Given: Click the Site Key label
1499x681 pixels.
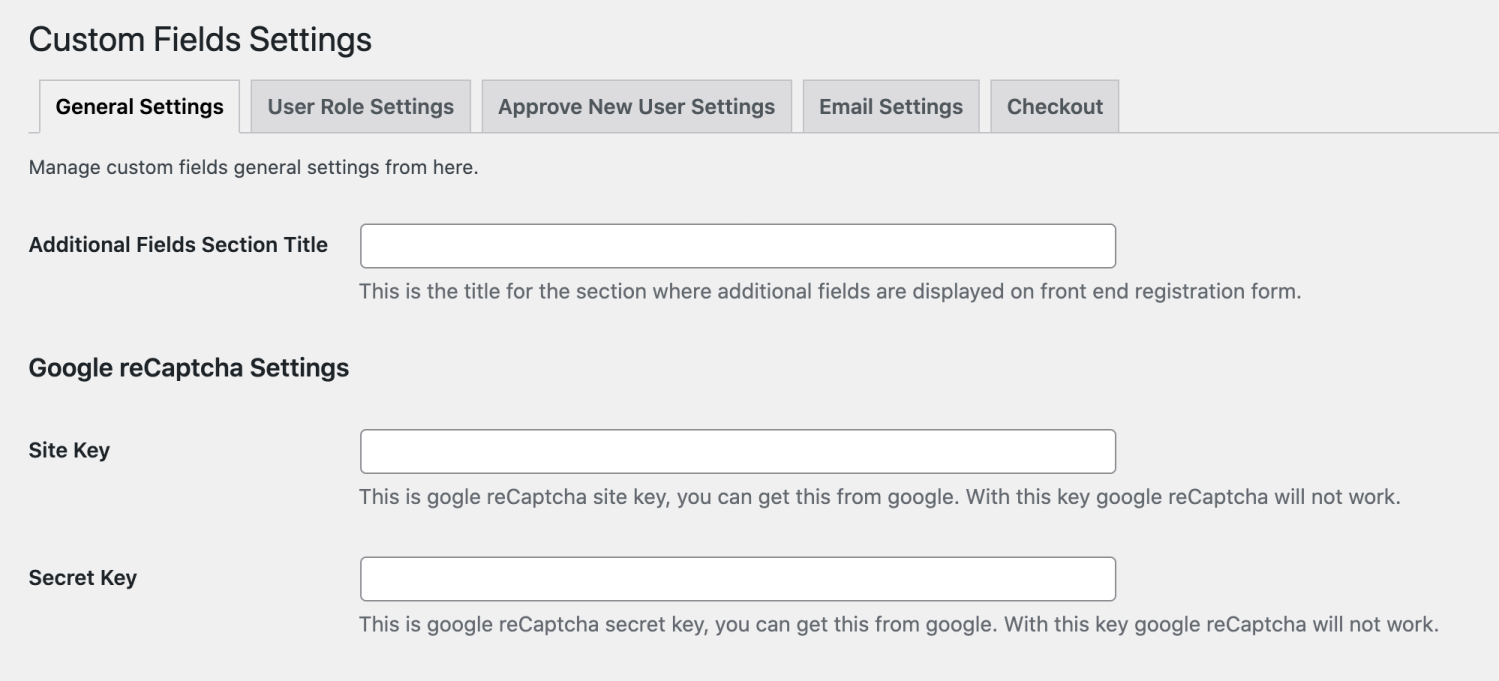Looking at the screenshot, I should [69, 450].
